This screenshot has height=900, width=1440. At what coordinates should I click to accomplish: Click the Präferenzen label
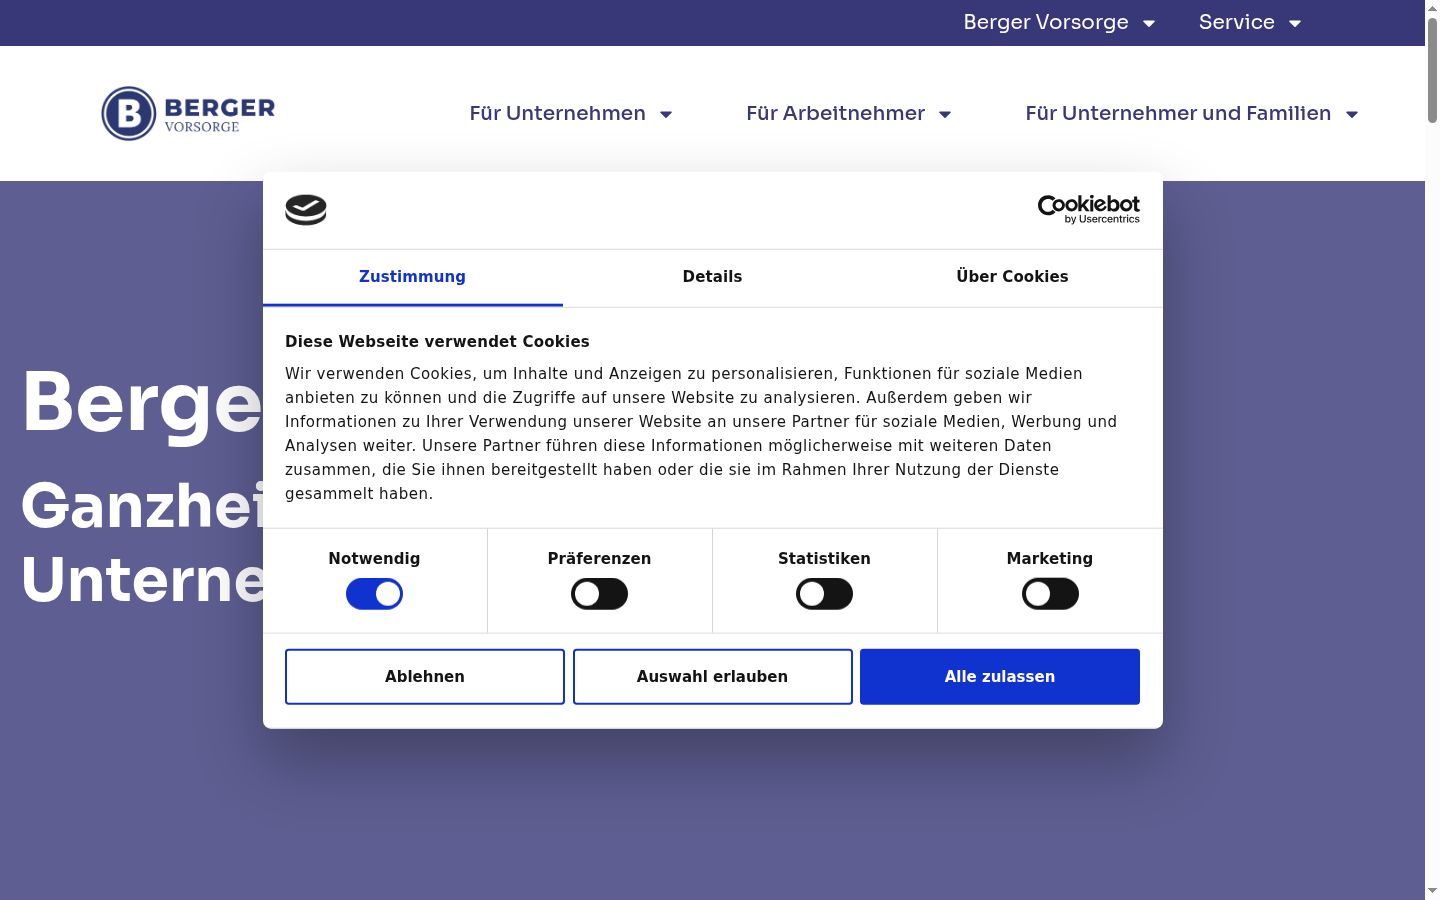point(599,559)
